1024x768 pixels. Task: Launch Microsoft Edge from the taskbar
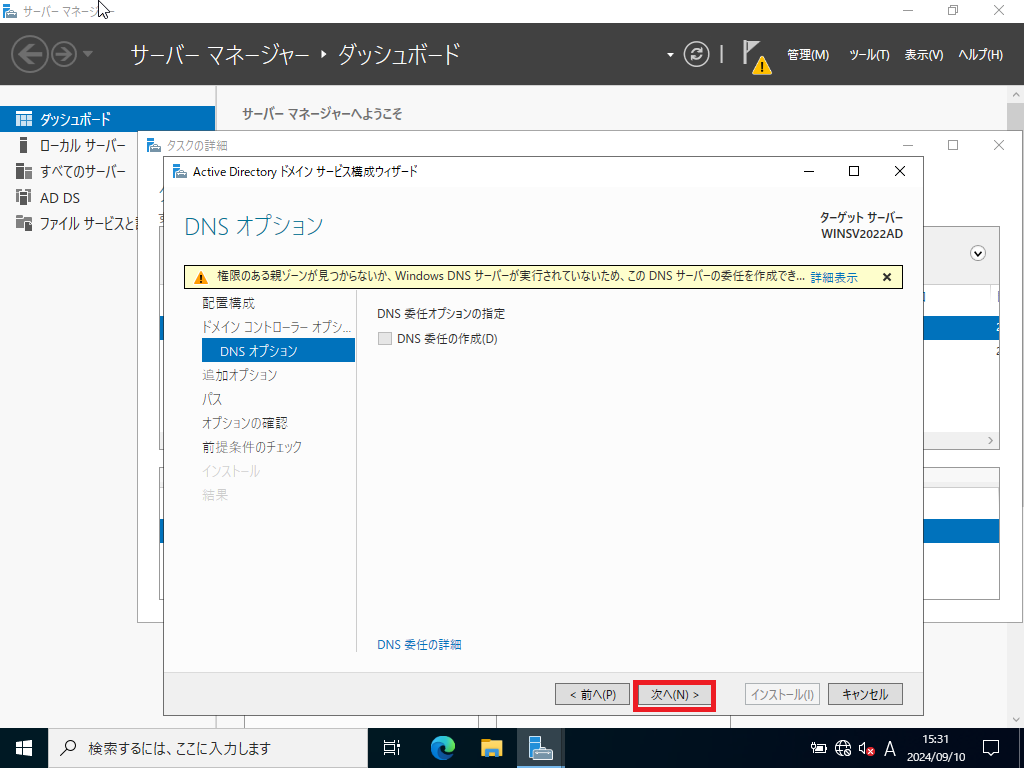click(442, 748)
